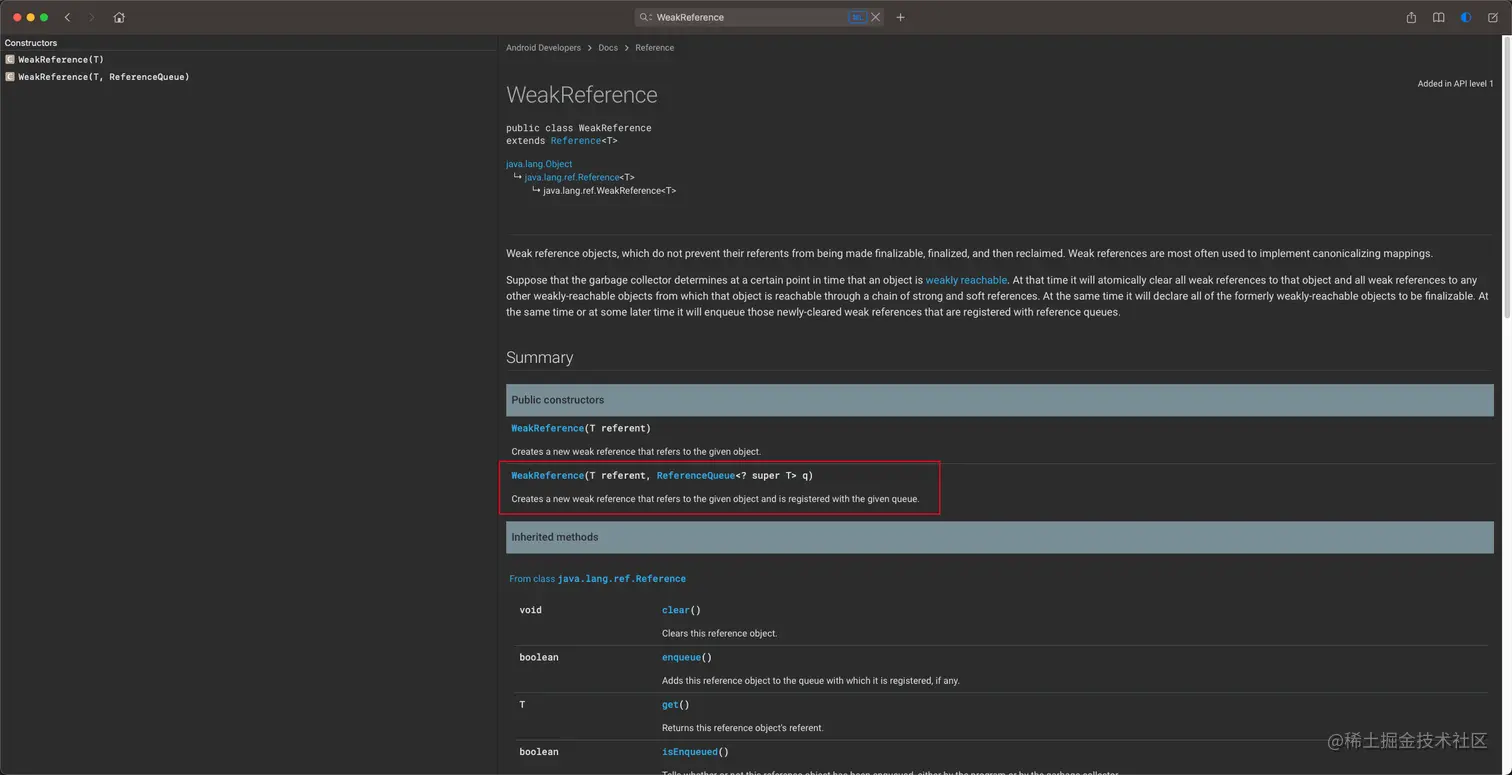The image size is (1512, 775).
Task: Open the Docs breadcrumb
Action: (x=608, y=48)
